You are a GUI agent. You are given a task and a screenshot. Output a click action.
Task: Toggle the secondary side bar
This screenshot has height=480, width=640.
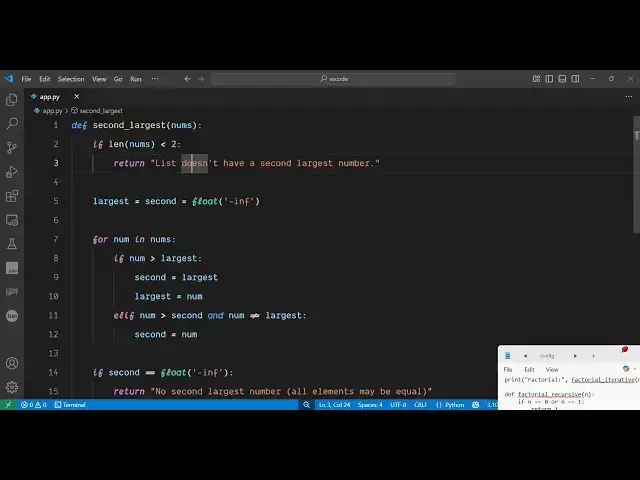(x=576, y=79)
